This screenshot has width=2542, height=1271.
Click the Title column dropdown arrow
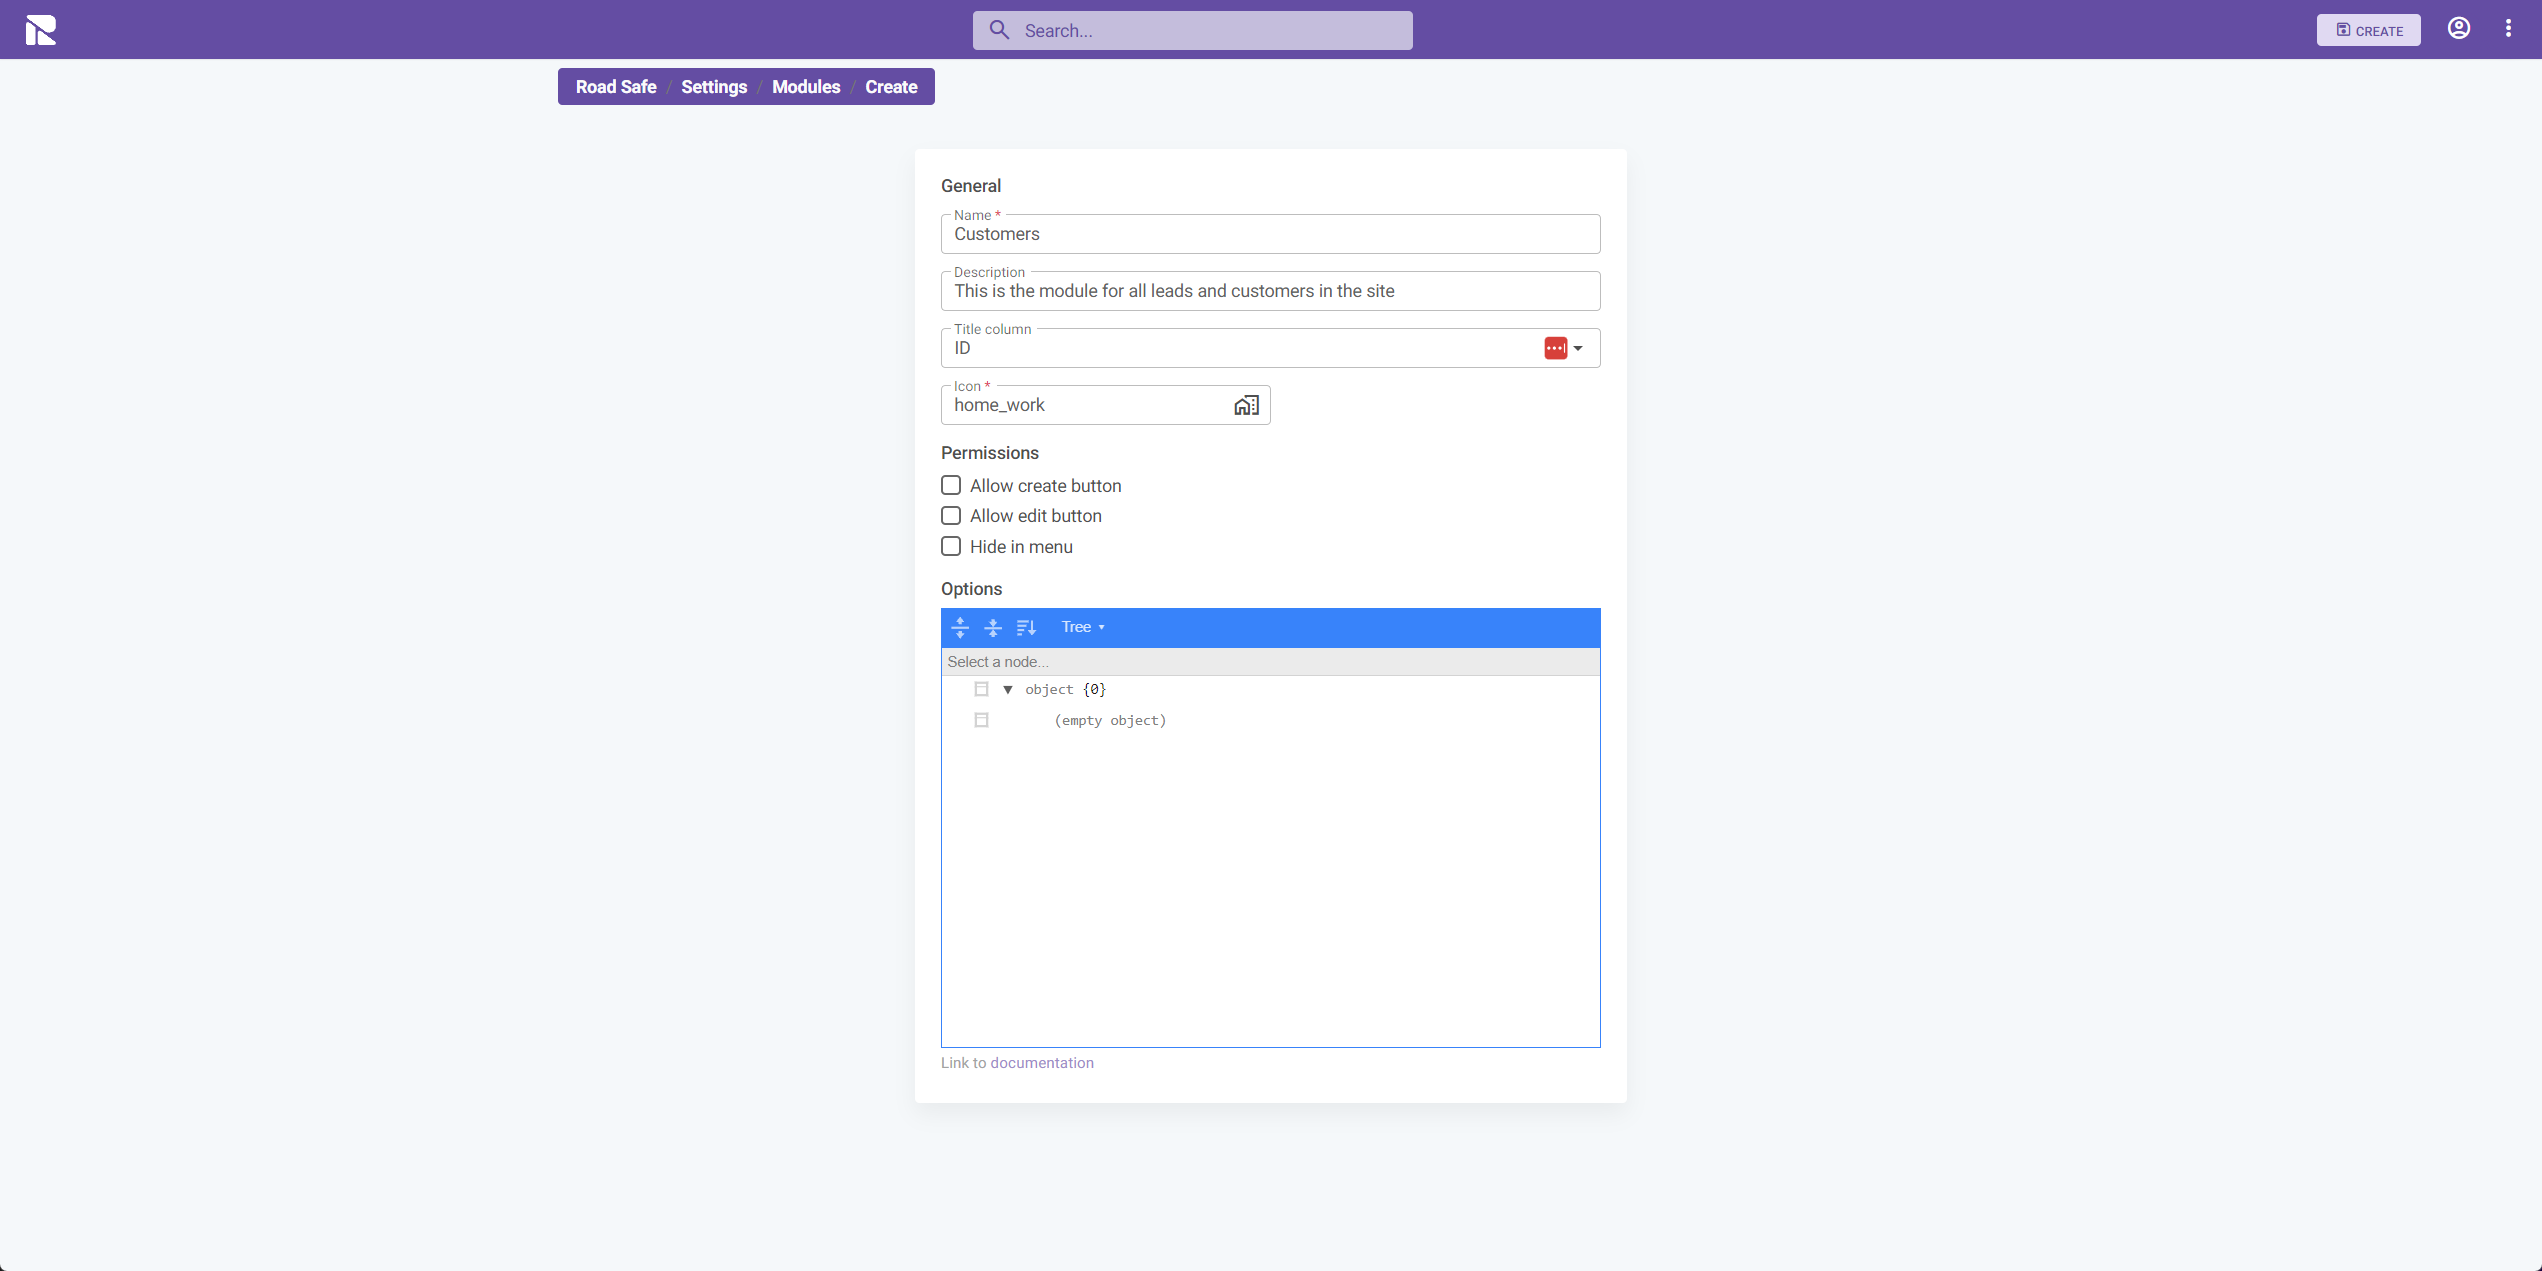click(x=1581, y=347)
